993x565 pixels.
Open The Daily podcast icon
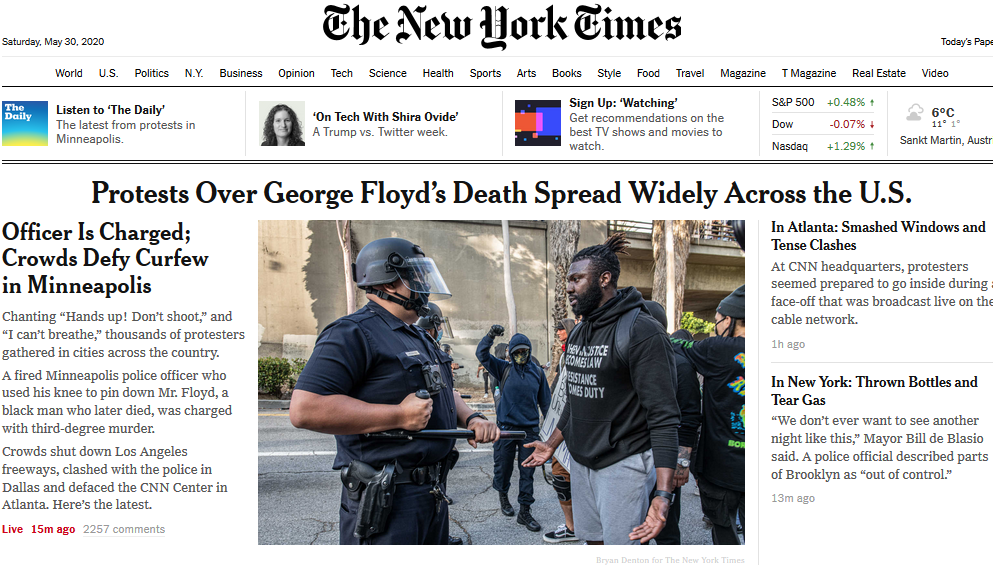coord(25,124)
